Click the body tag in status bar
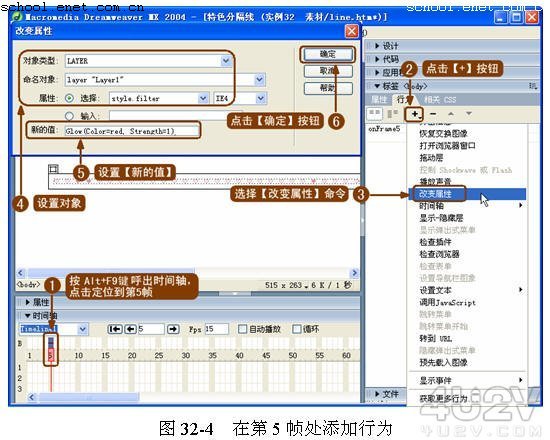 pyautogui.click(x=29, y=284)
